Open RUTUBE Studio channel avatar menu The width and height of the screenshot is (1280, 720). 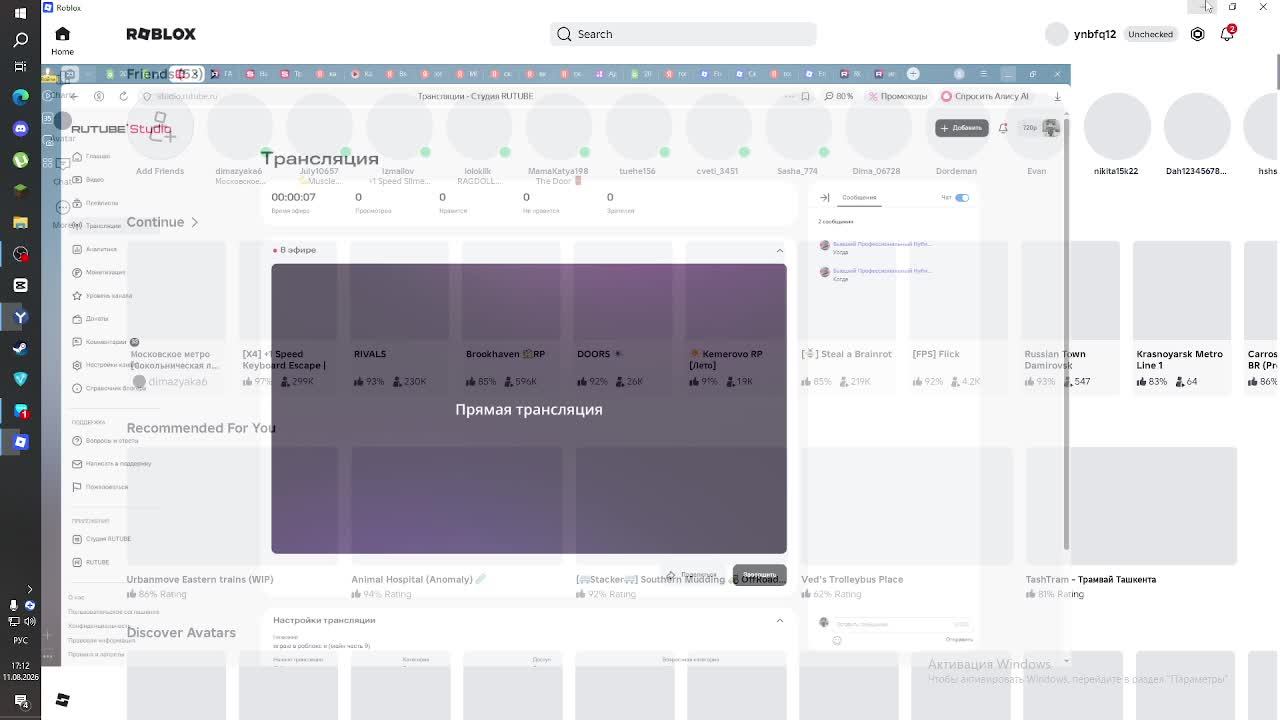[1051, 127]
